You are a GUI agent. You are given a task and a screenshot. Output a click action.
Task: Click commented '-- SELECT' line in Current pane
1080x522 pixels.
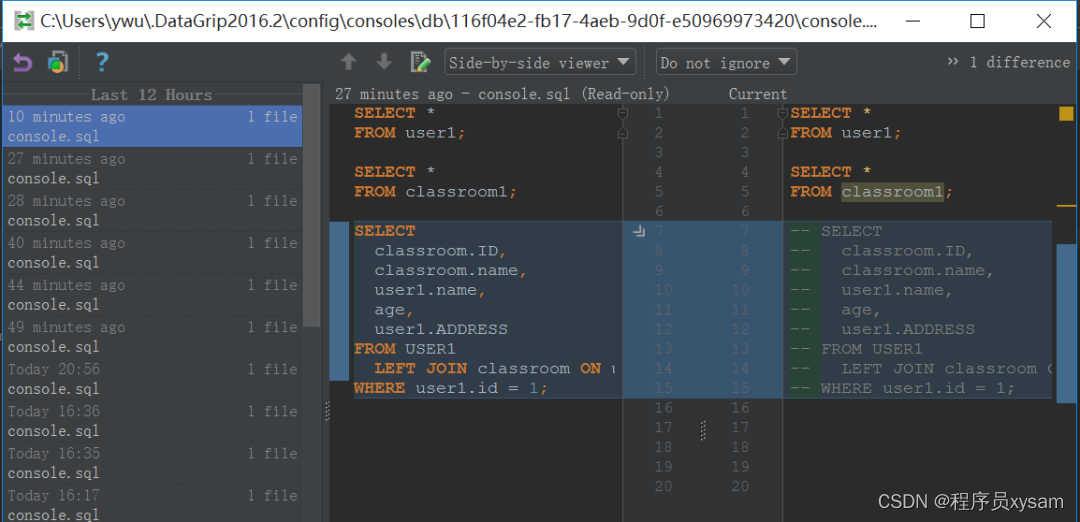pos(836,231)
